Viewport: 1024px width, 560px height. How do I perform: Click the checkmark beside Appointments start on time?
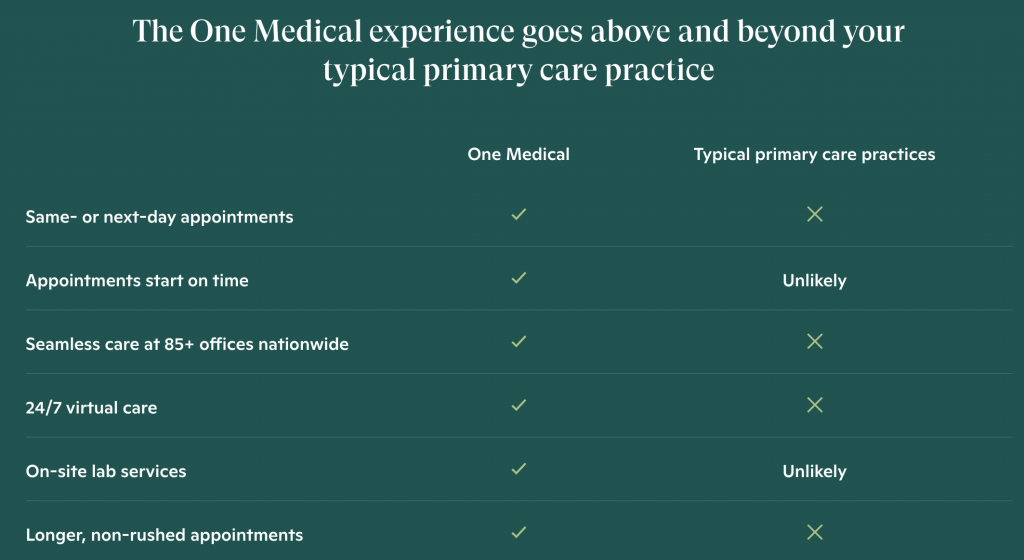[x=519, y=278]
